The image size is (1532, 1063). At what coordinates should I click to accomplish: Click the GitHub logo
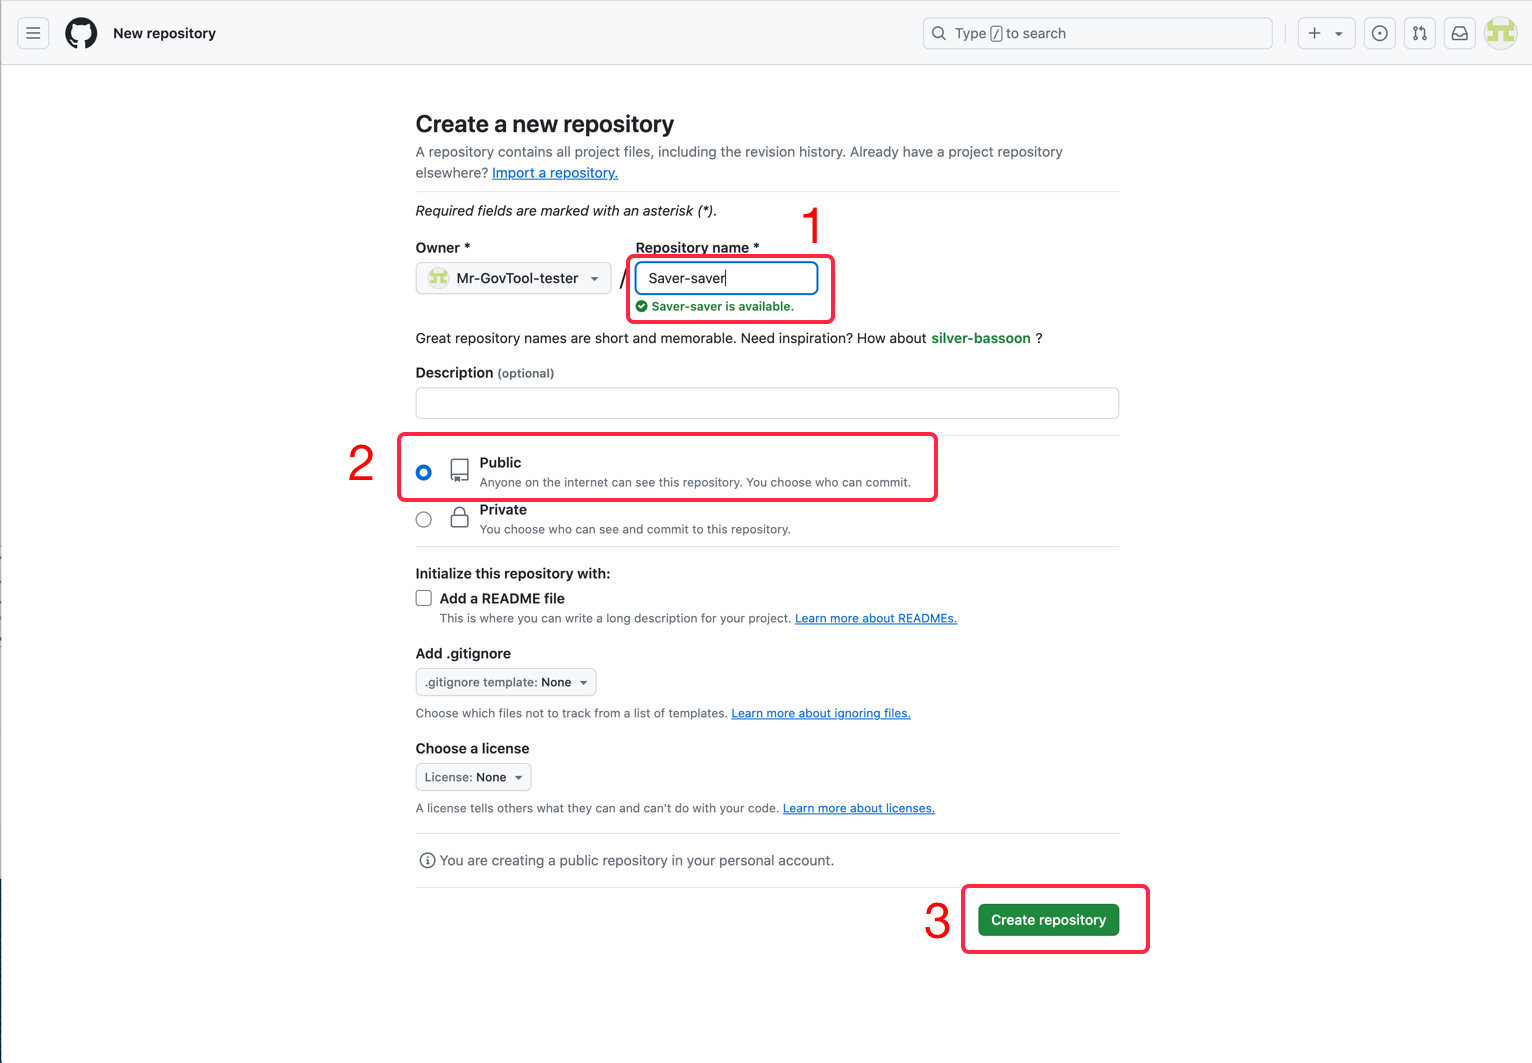(x=81, y=33)
